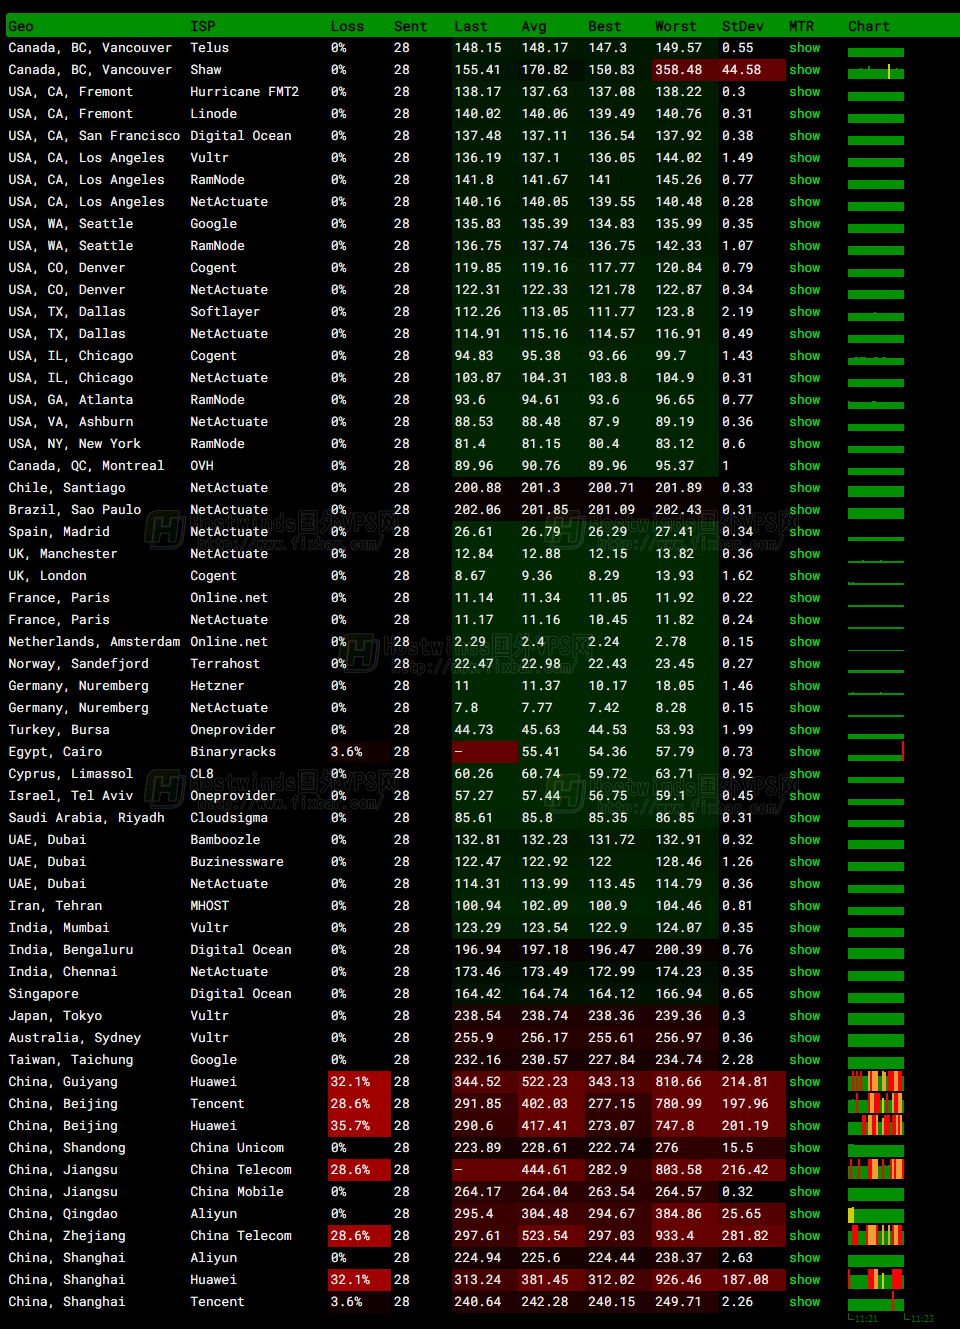Click 32.1% loss for Guiyang Huawei
The width and height of the screenshot is (960, 1329).
(350, 1082)
